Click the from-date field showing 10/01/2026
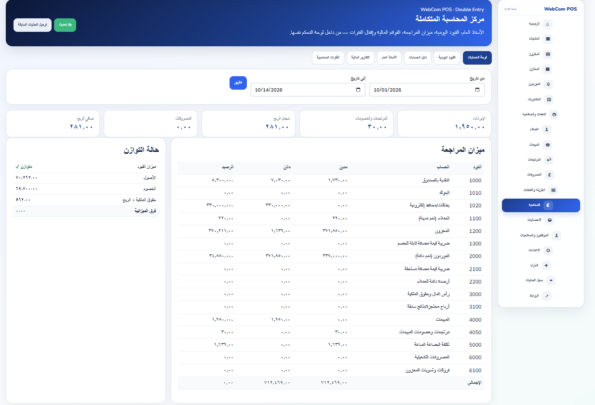 click(x=427, y=90)
